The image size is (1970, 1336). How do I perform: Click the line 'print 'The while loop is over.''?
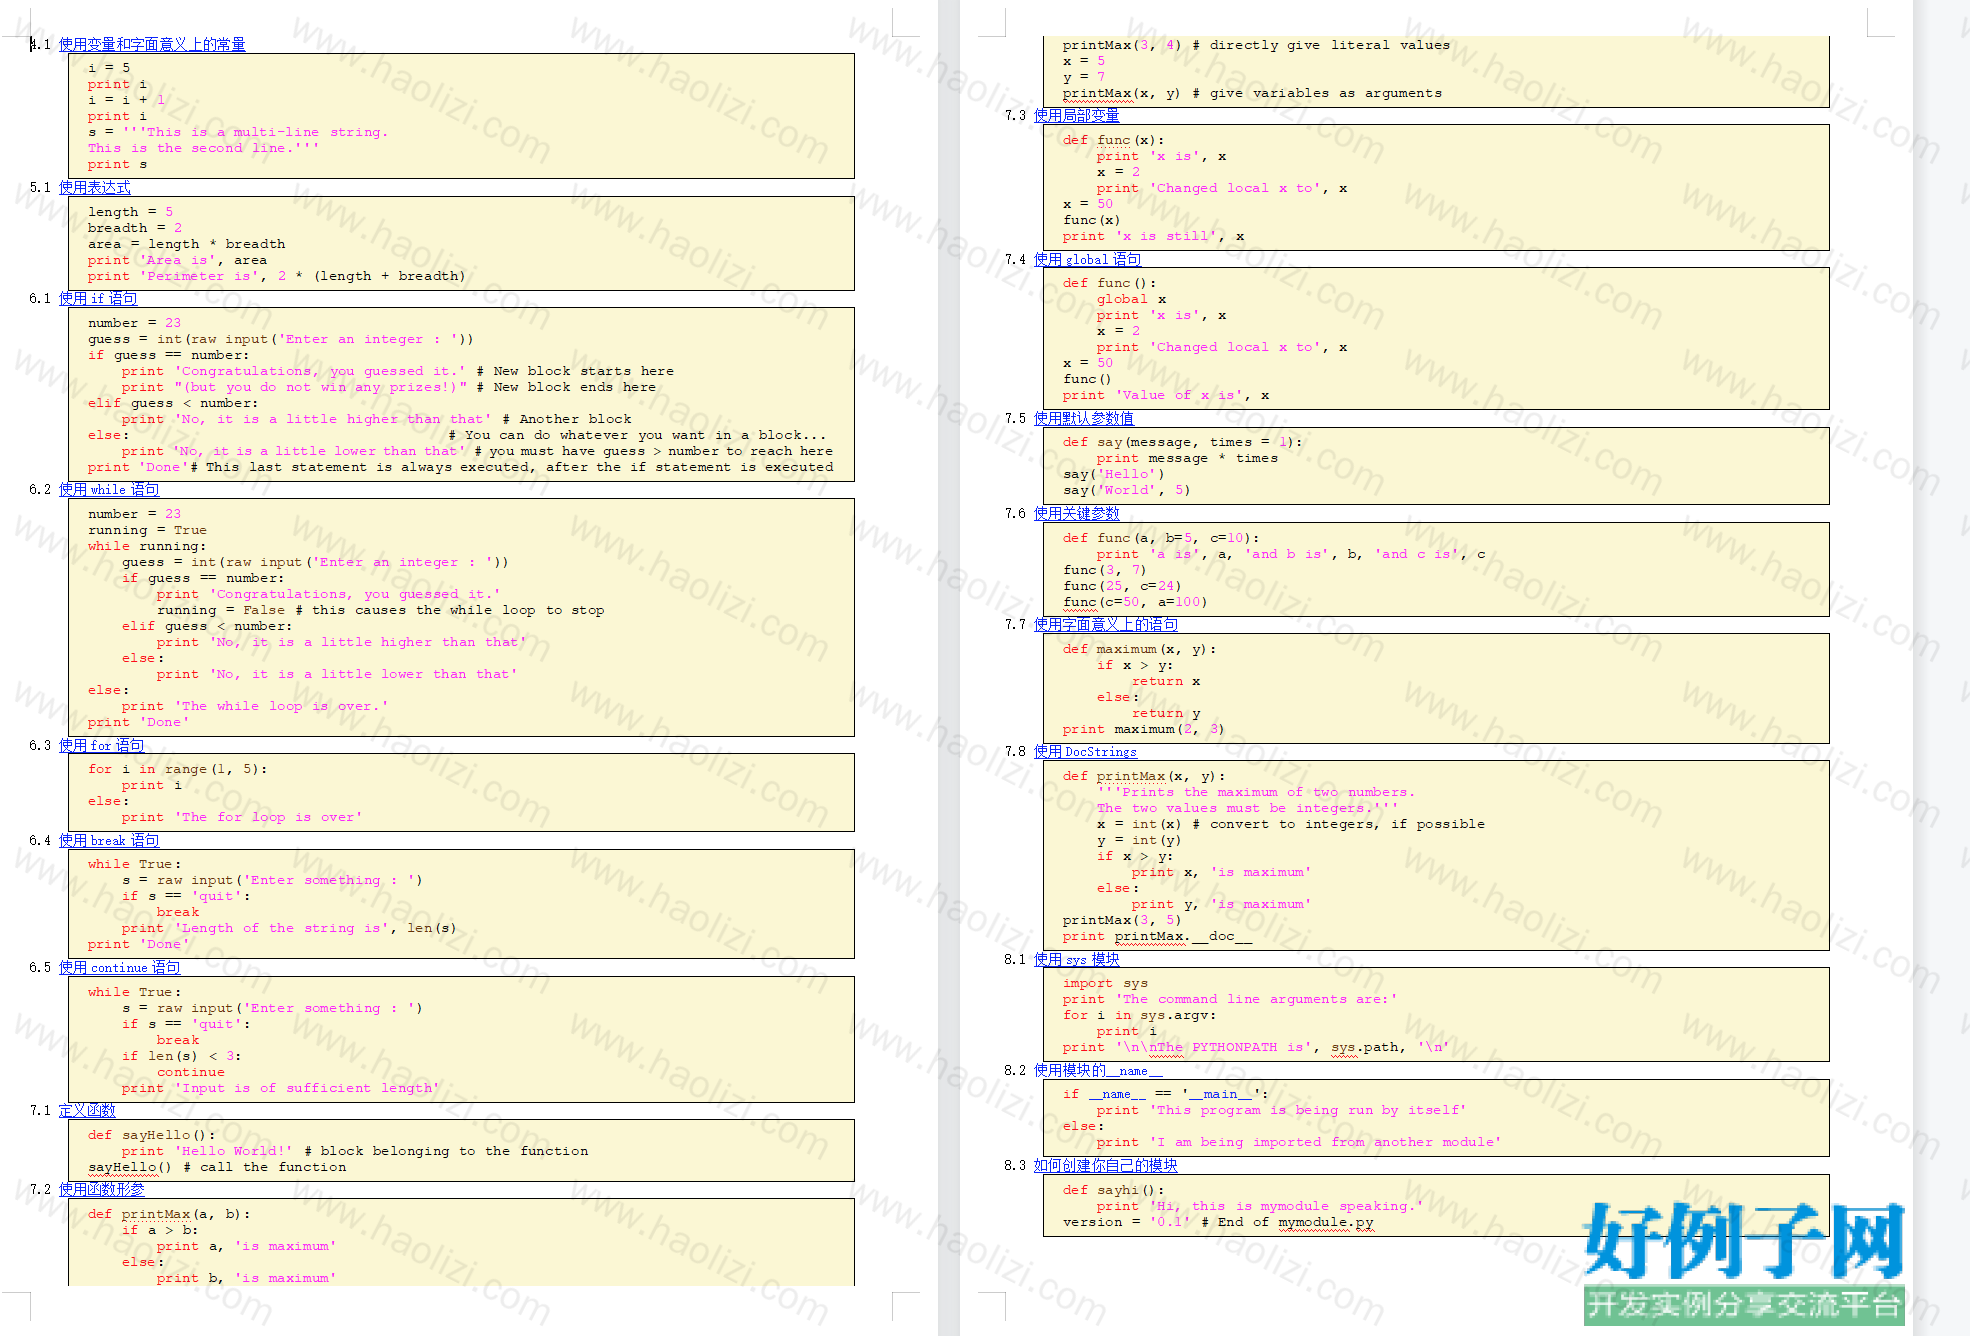point(255,706)
